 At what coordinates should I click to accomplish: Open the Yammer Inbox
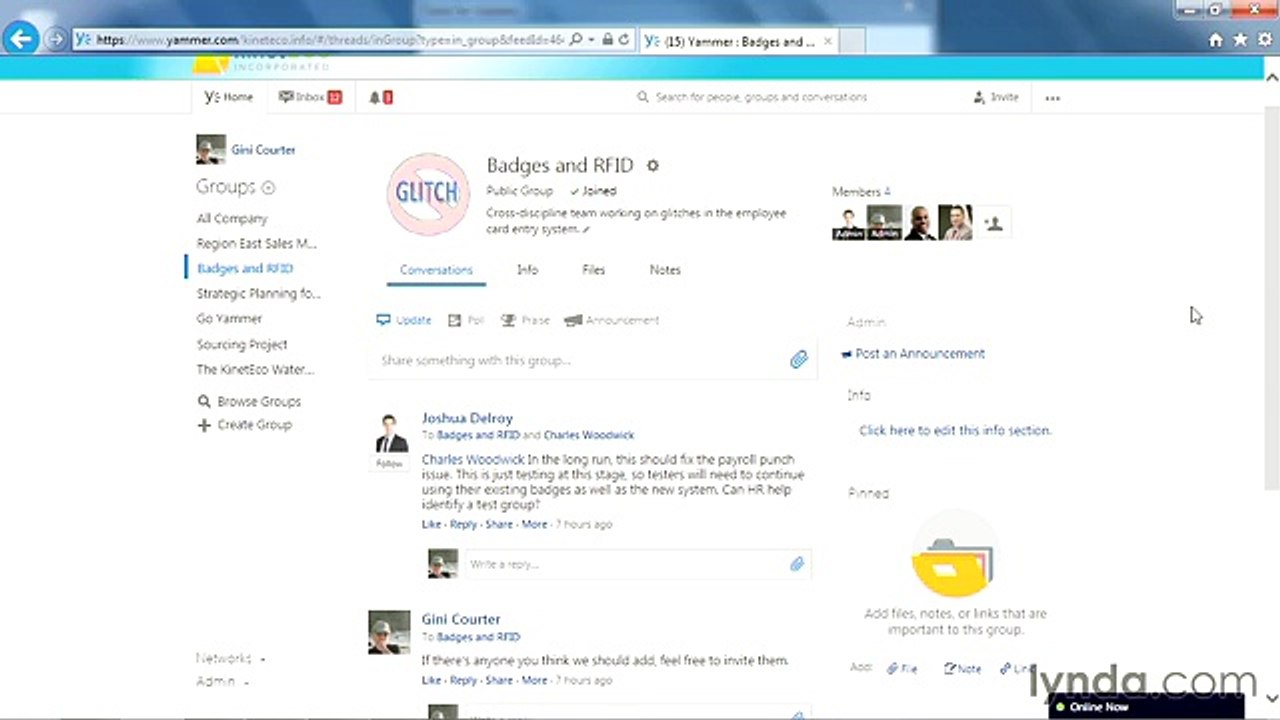click(x=310, y=97)
